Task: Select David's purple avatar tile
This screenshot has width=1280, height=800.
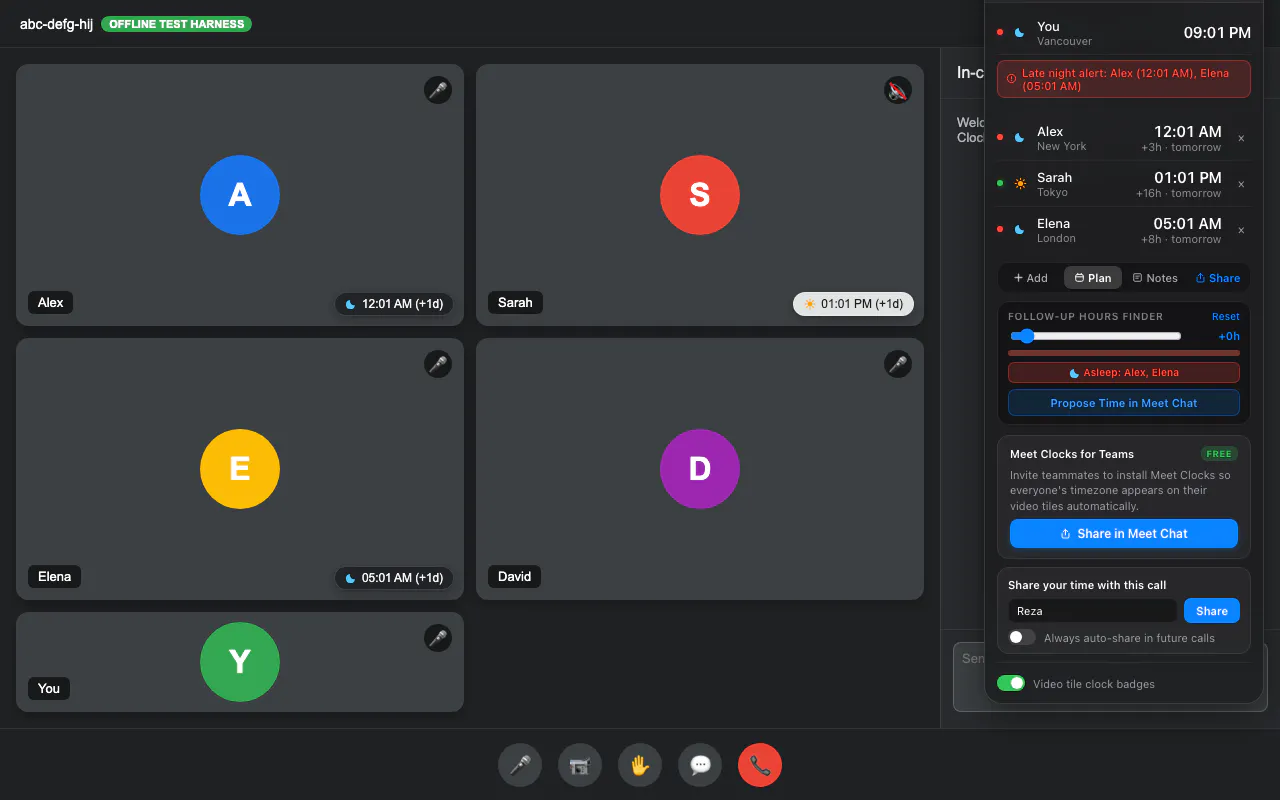Action: pyautogui.click(x=700, y=469)
